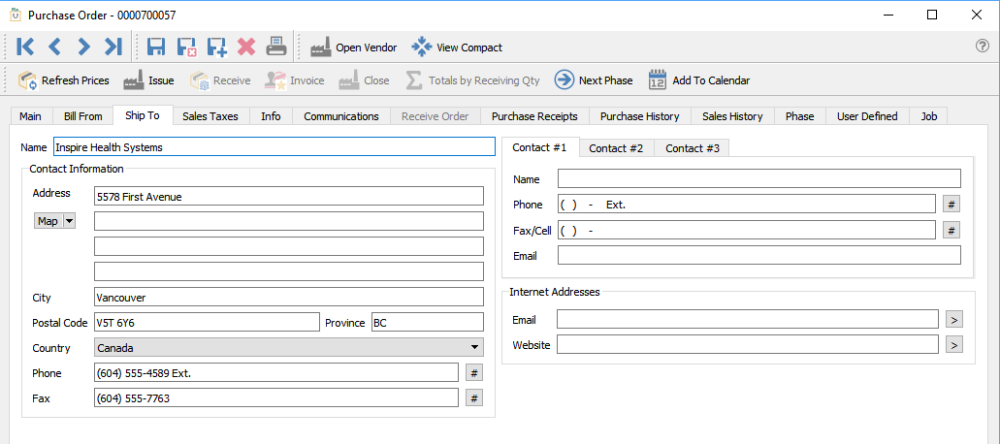Select the Contact #2 tab
1000x444 pixels.
[616, 148]
